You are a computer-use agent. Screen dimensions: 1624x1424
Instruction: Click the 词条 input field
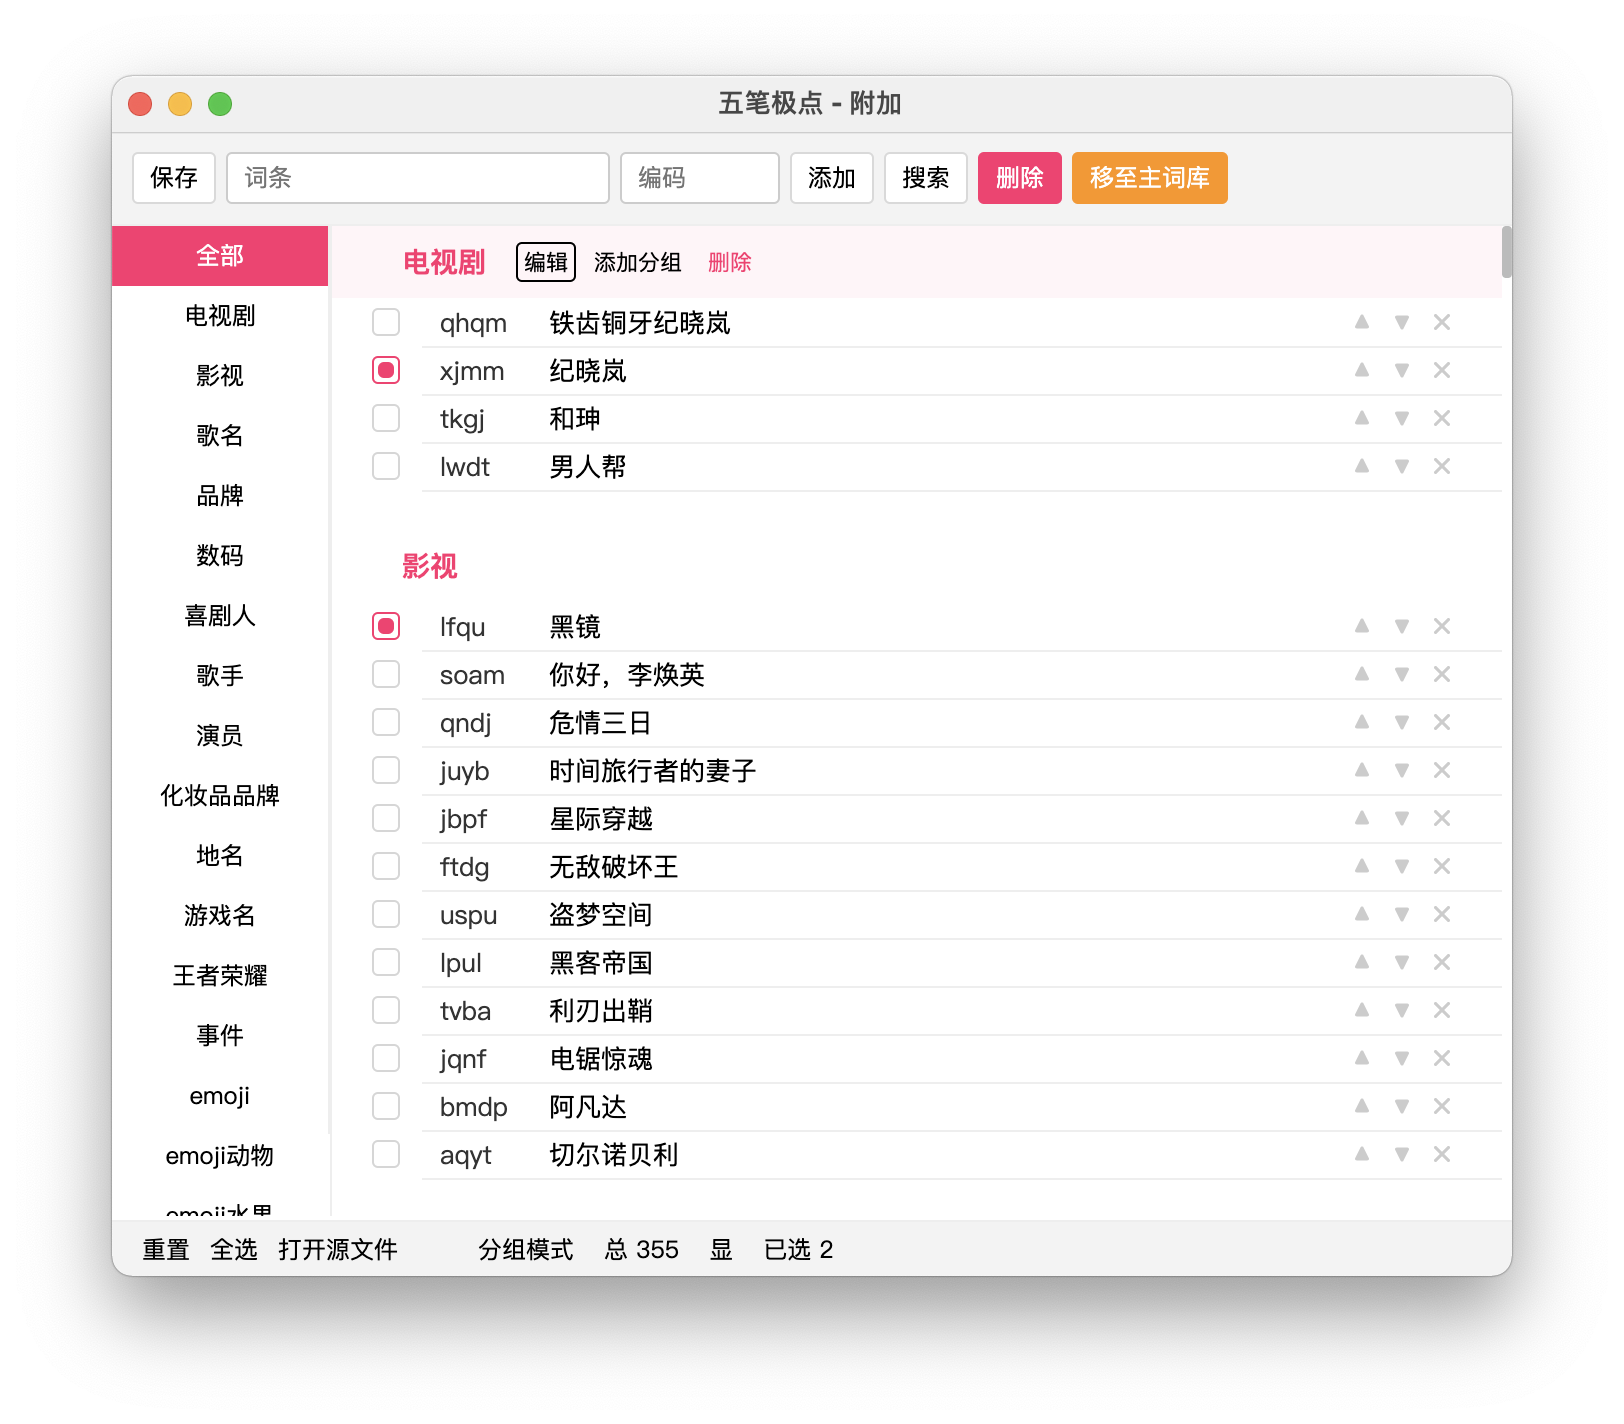(418, 178)
